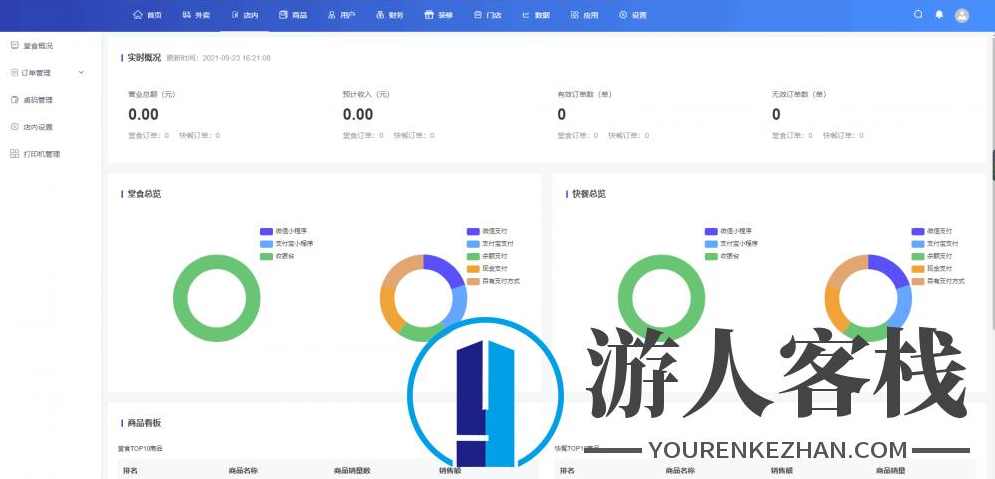Expand the 订单管理 chevron arrow

(81, 73)
